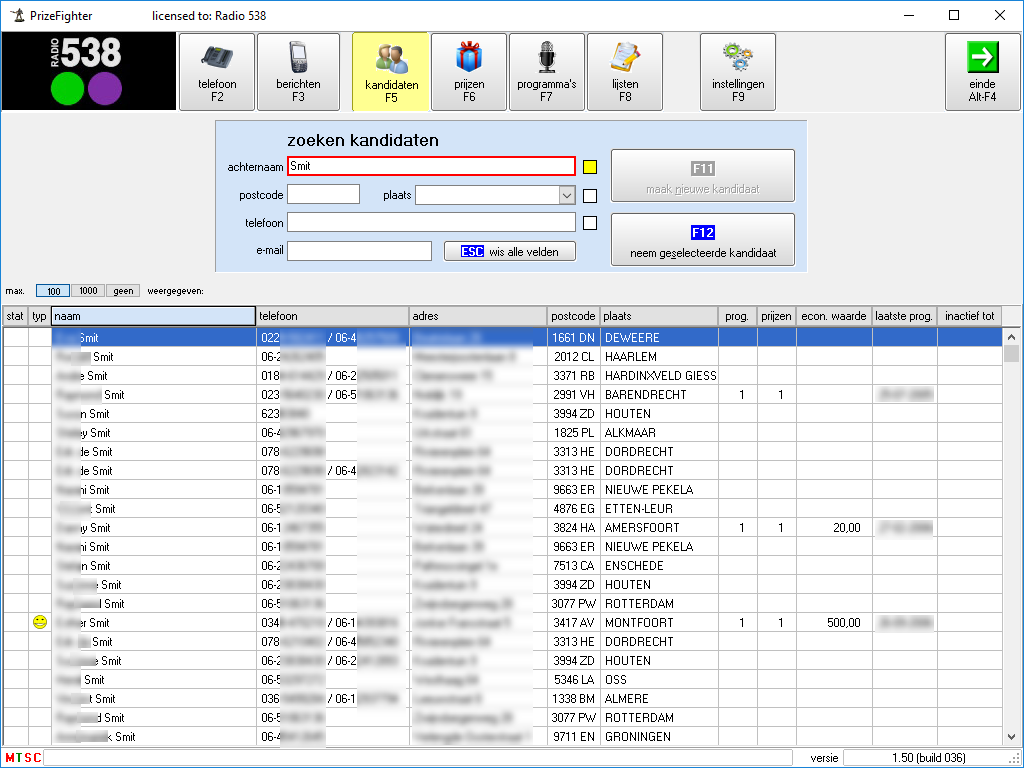Screen dimensions: 1024x768
Task: Click into the e-mail search field
Action: [359, 251]
